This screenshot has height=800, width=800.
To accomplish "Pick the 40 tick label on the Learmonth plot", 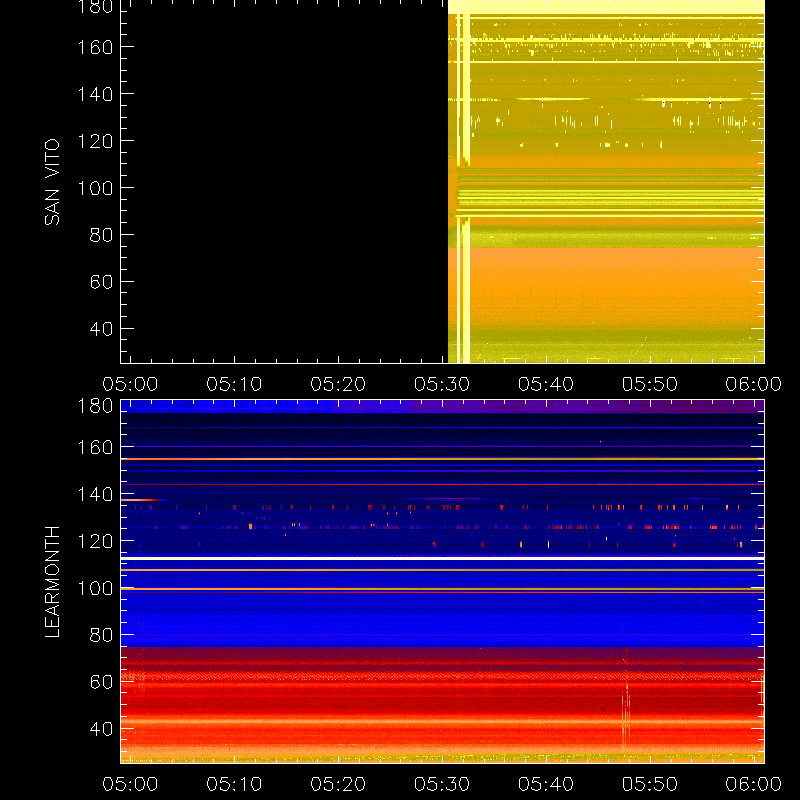I will 102,729.
